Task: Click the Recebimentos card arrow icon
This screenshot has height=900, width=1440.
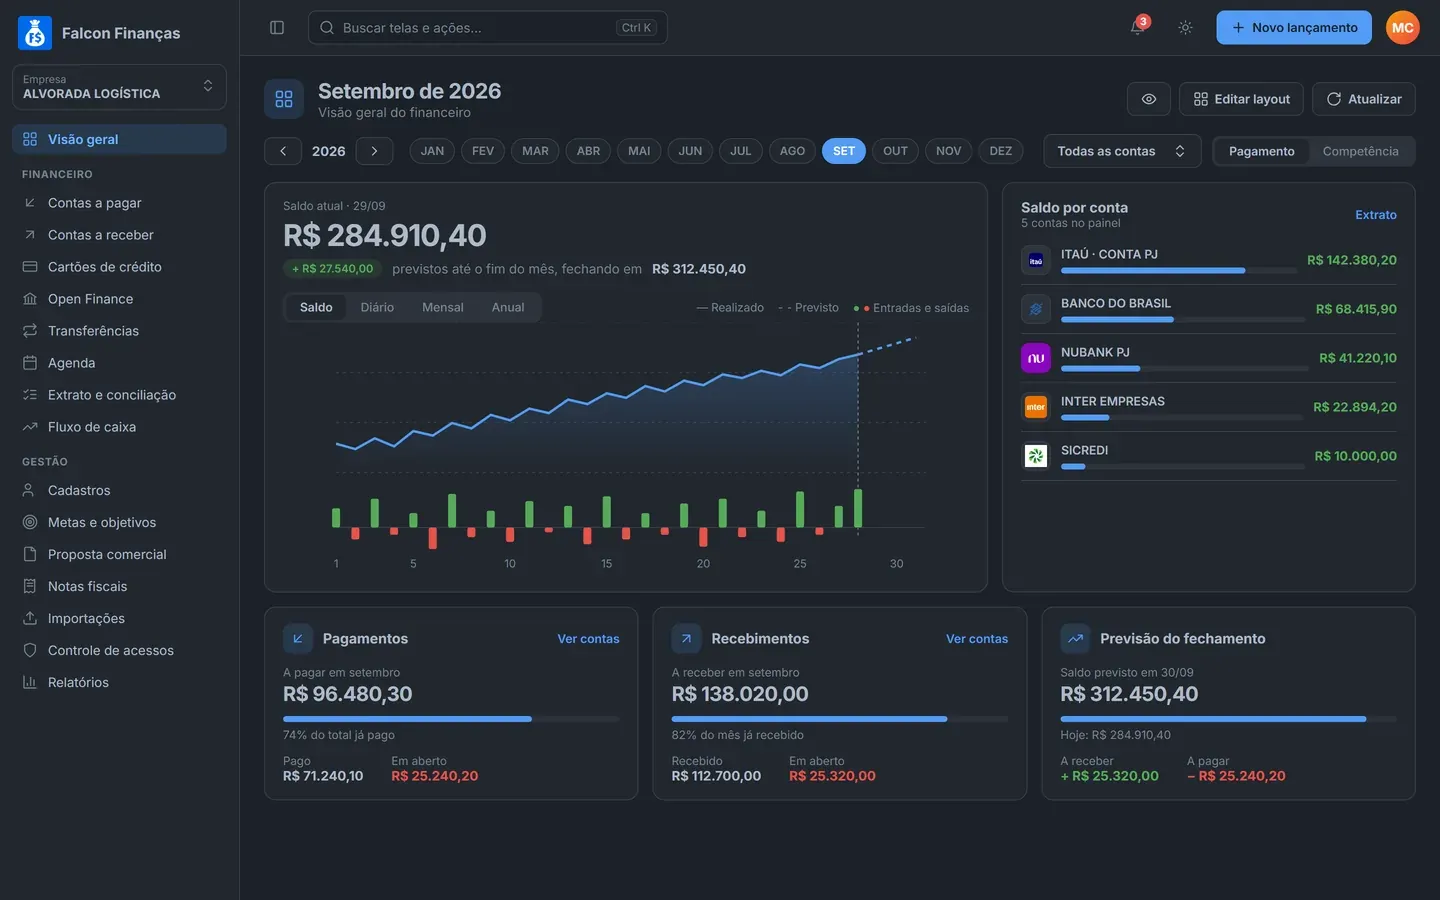Action: [x=686, y=639]
